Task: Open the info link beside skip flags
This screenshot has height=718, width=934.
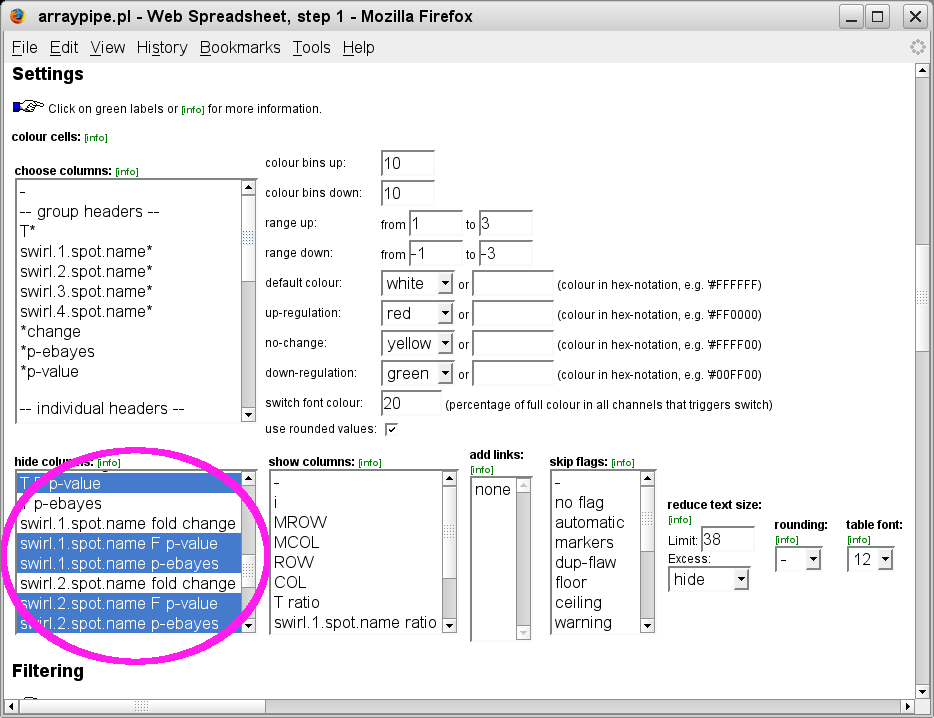Action: 623,463
